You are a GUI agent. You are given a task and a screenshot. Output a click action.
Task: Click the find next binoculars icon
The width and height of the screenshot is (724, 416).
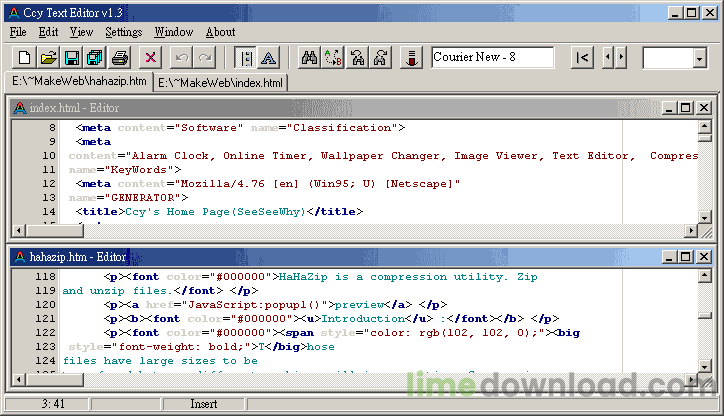point(380,58)
